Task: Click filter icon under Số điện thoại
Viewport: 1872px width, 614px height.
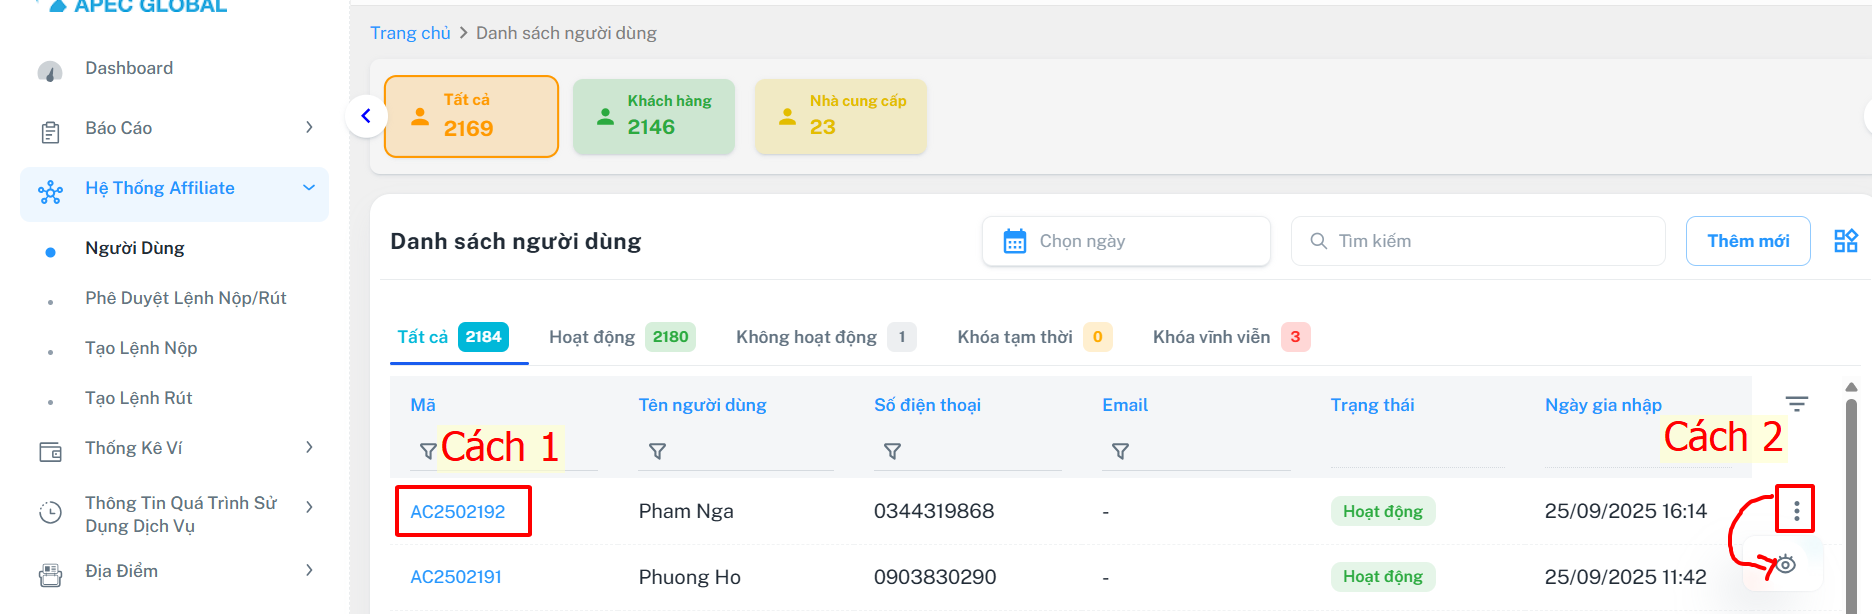Action: [x=892, y=451]
